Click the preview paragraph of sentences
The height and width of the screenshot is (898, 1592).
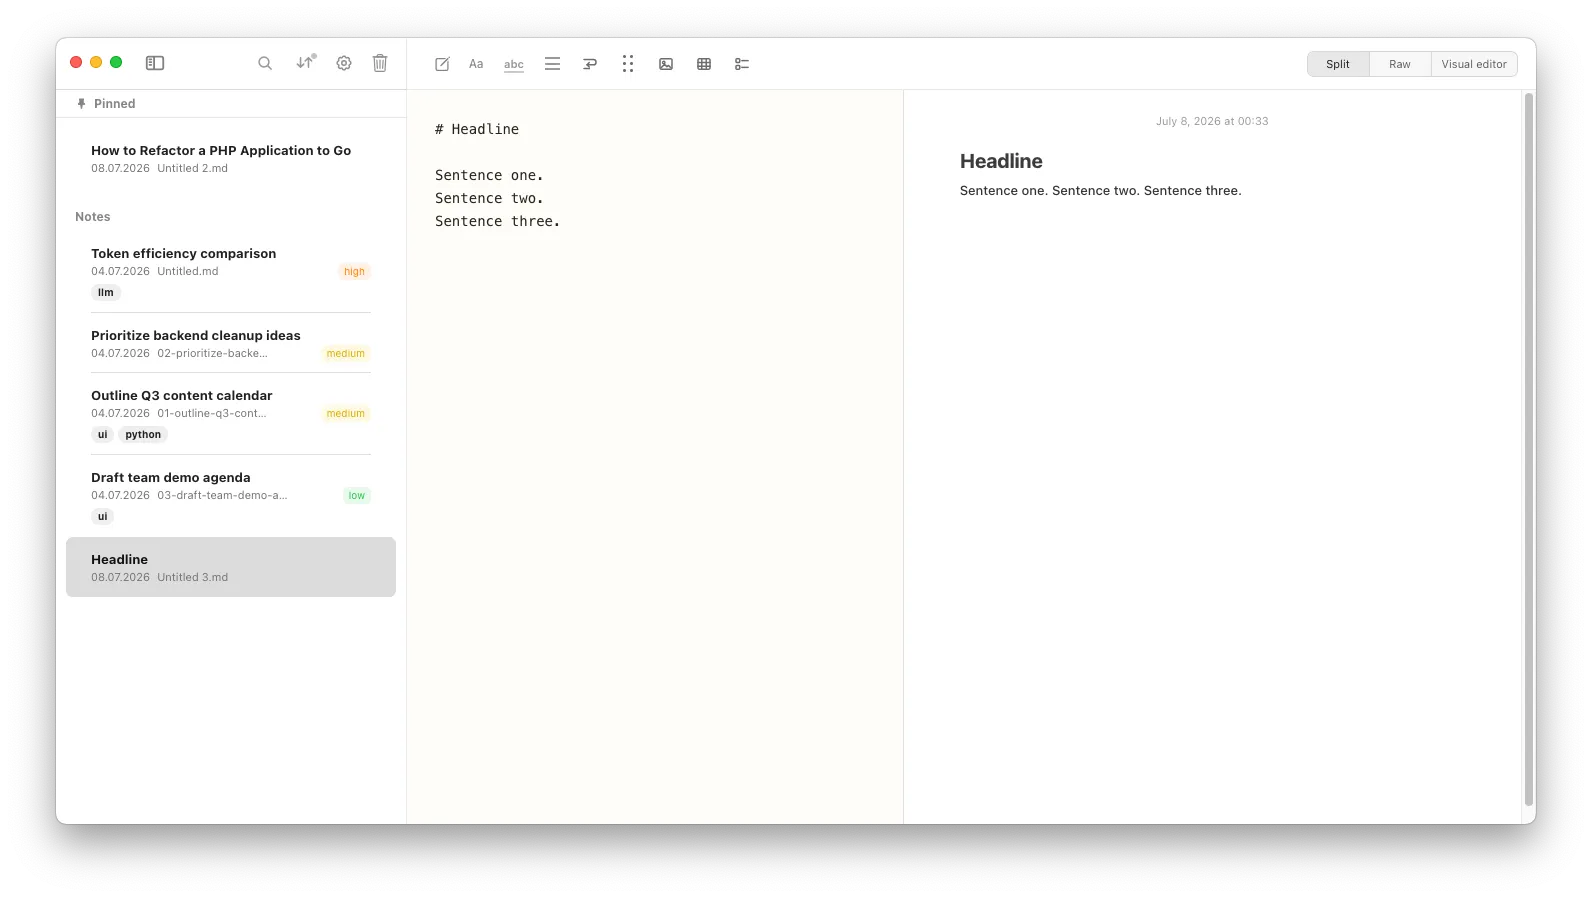1100,190
